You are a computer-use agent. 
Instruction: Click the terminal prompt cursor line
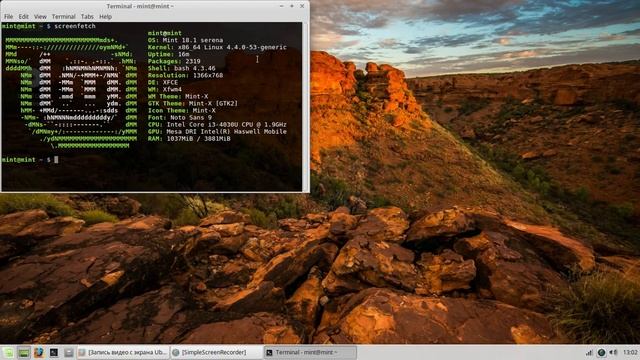[30, 160]
